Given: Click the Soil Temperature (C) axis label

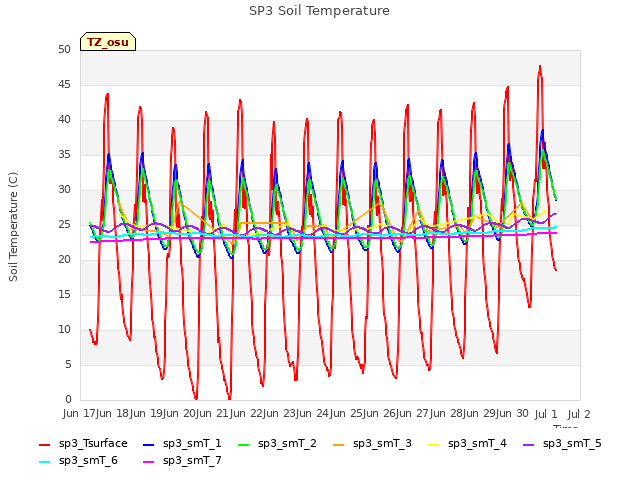Looking at the screenshot, I should (x=13, y=227).
